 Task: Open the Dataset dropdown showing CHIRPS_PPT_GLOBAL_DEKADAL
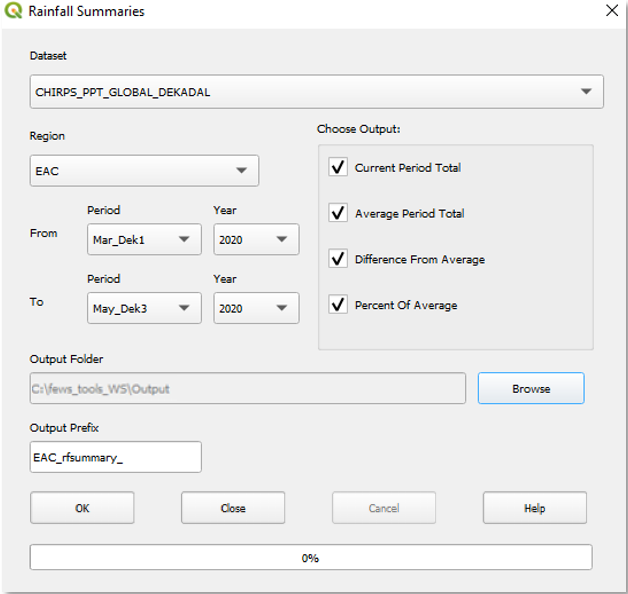pos(316,92)
